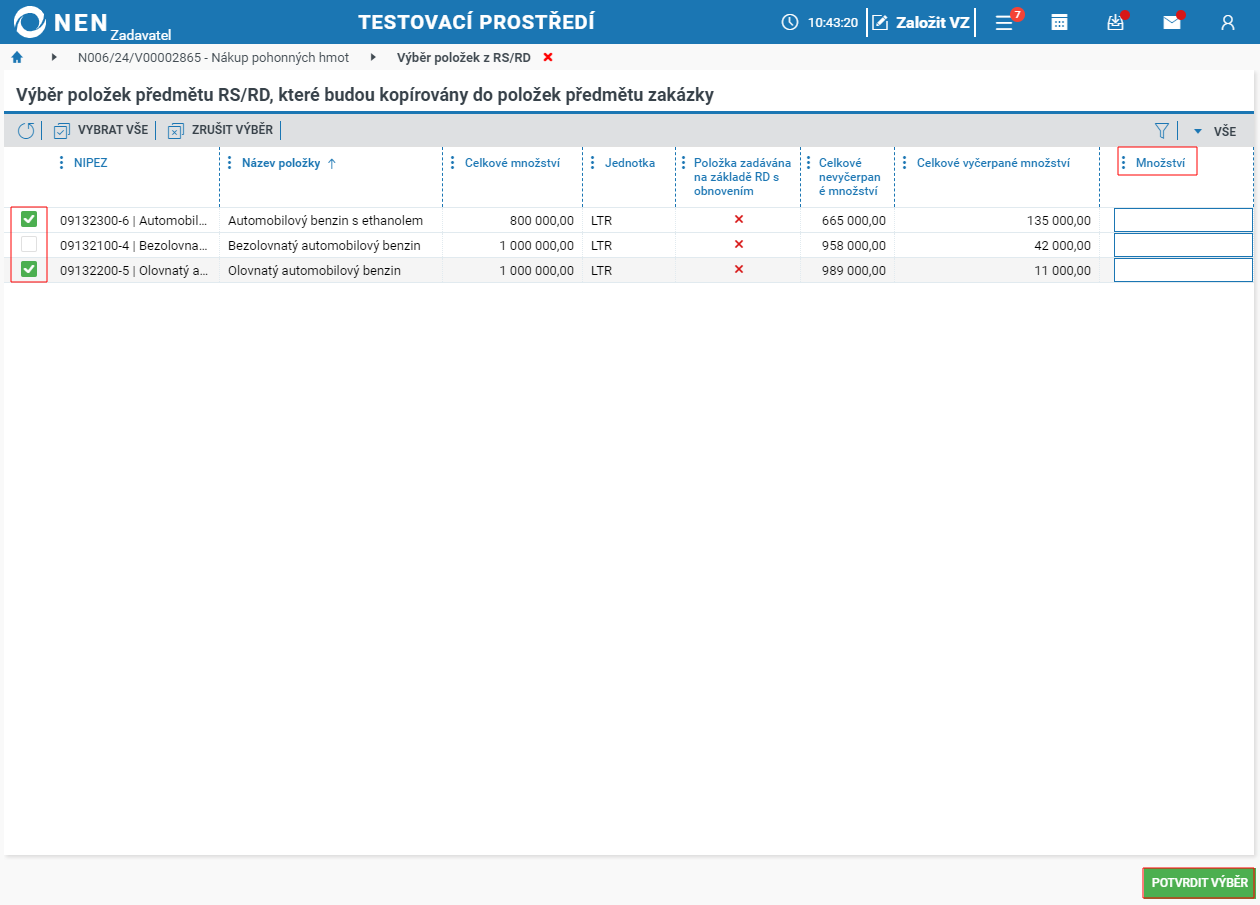Sort by the Celkové množství column header
1260x905 pixels.
point(512,163)
